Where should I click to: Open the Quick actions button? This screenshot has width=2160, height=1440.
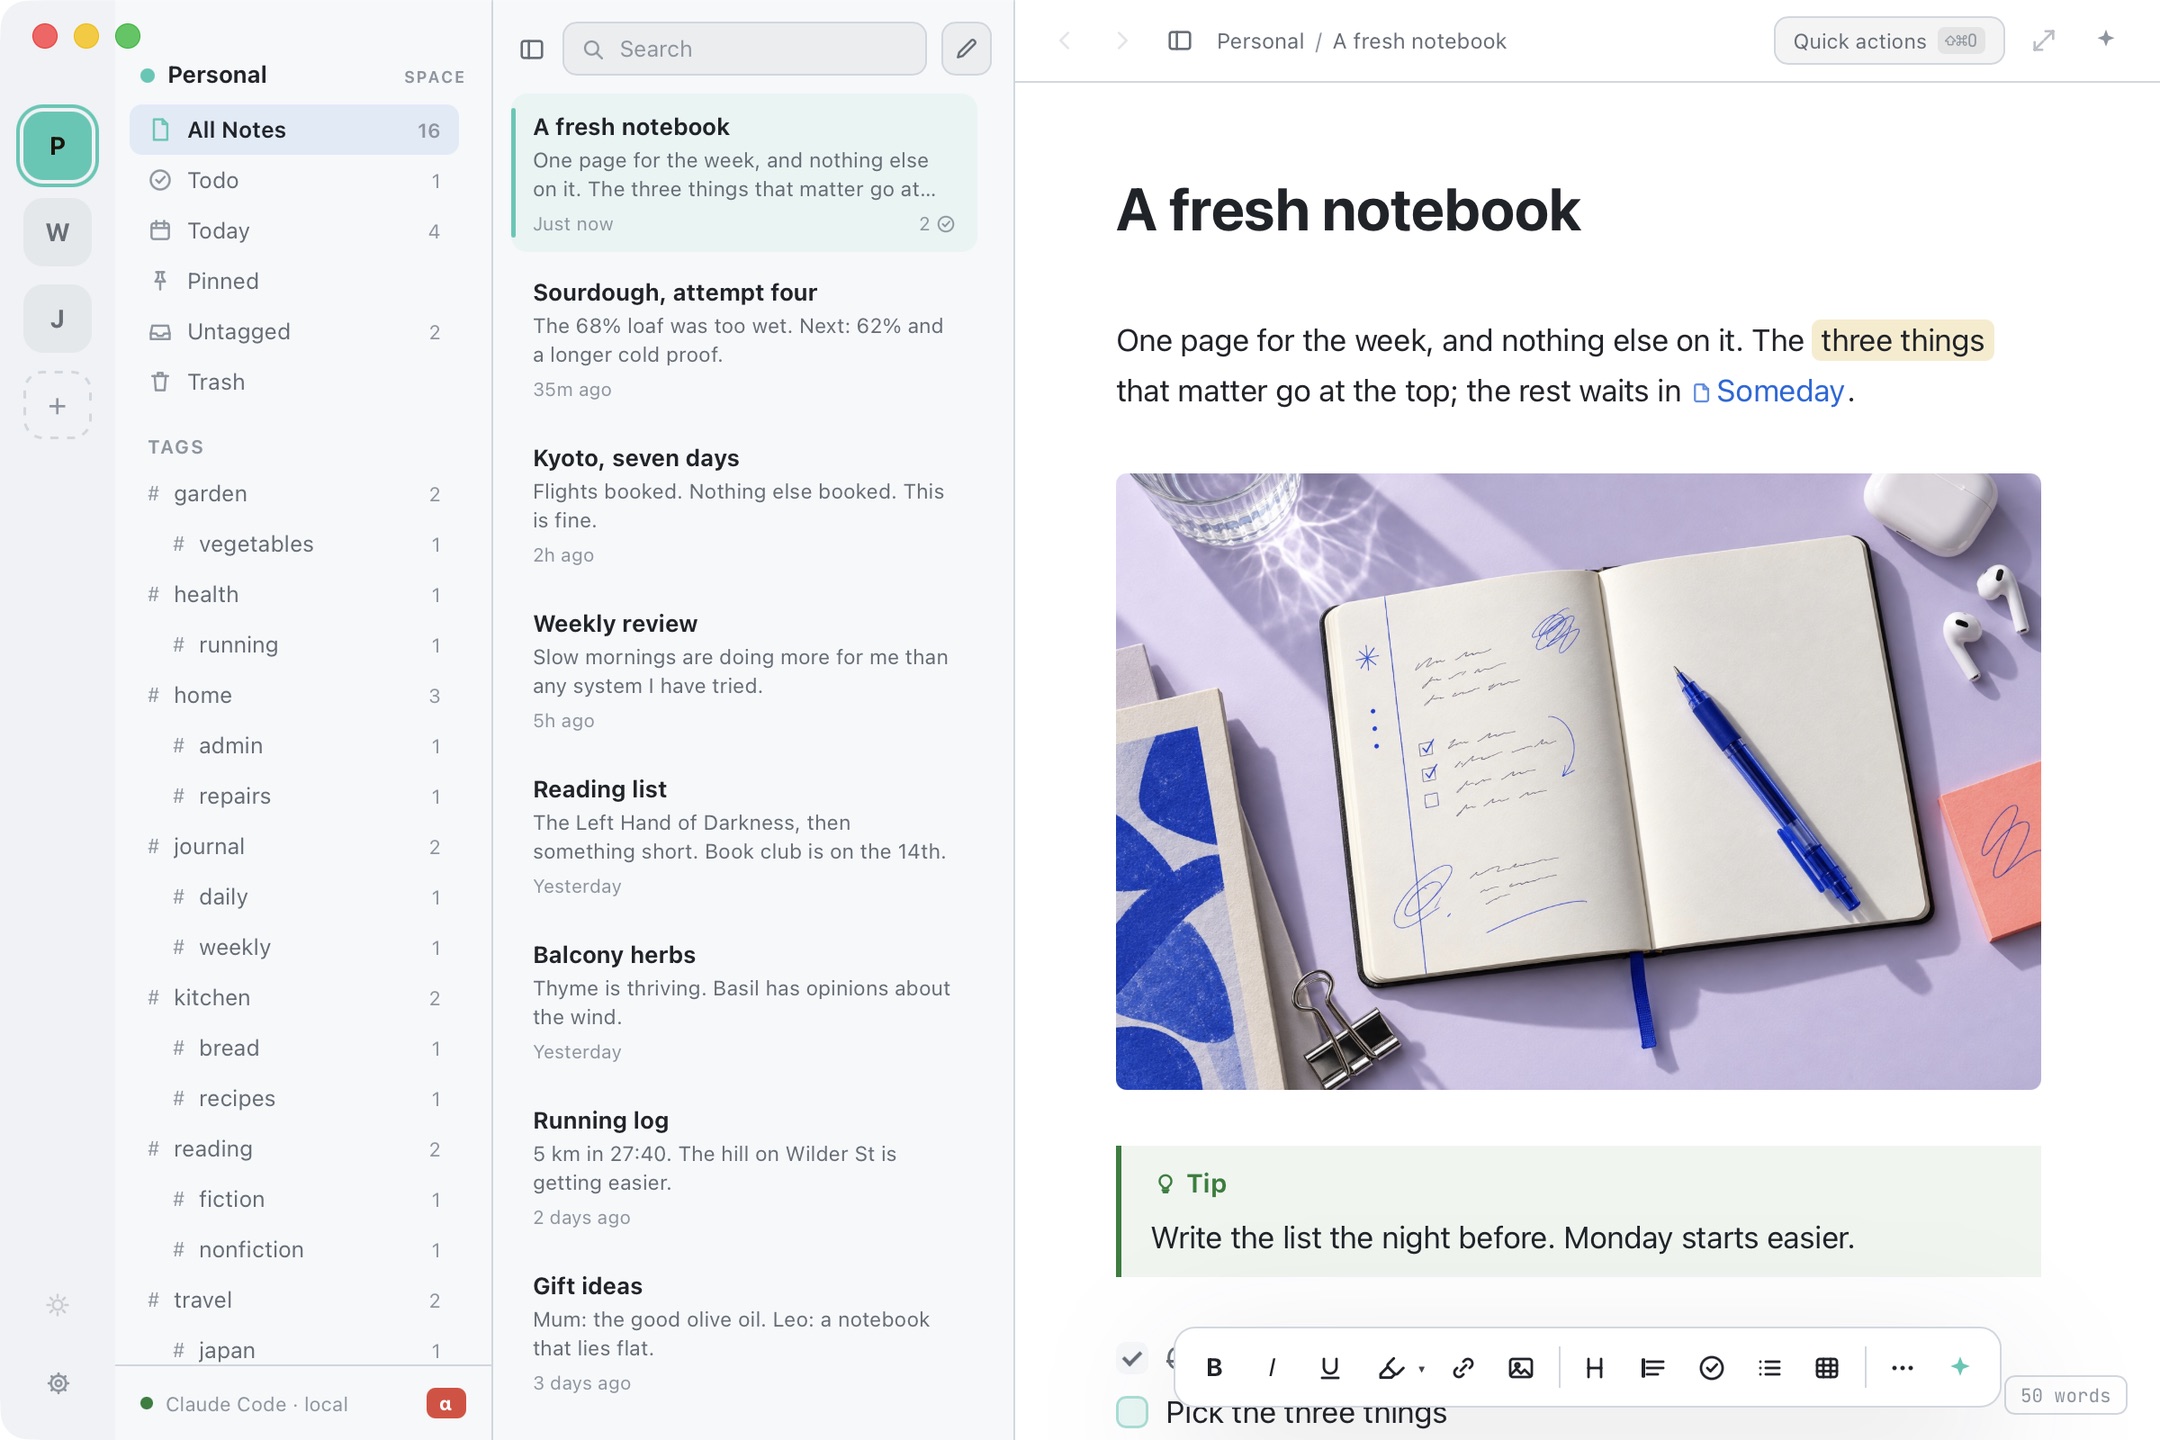click(1888, 41)
